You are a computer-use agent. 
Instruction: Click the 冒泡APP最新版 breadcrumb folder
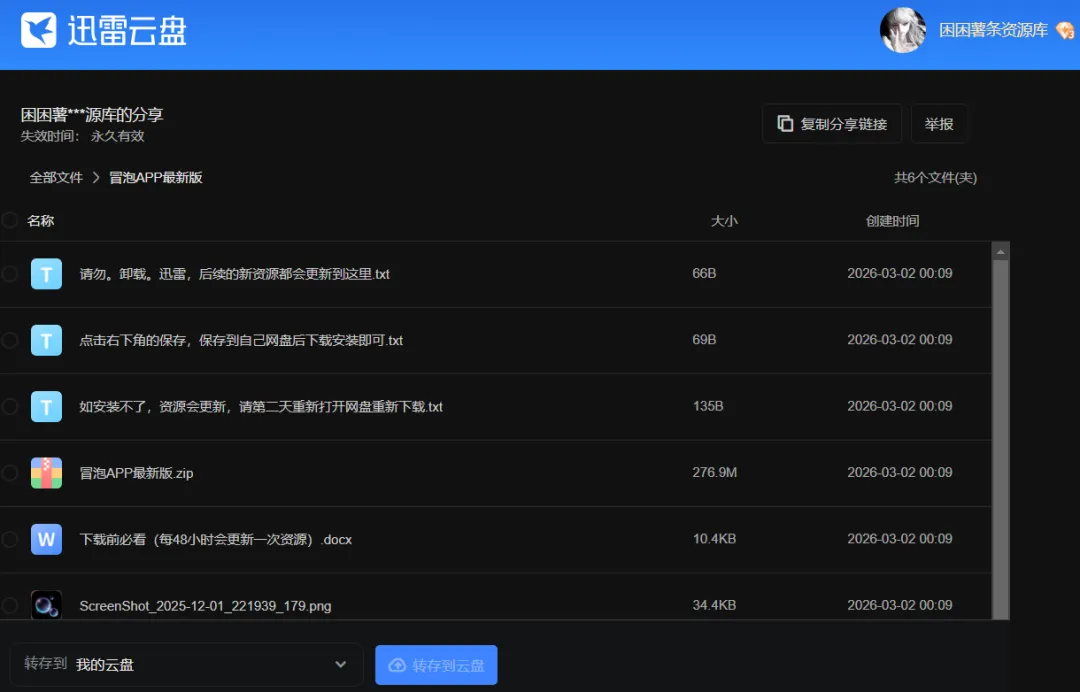click(x=156, y=178)
